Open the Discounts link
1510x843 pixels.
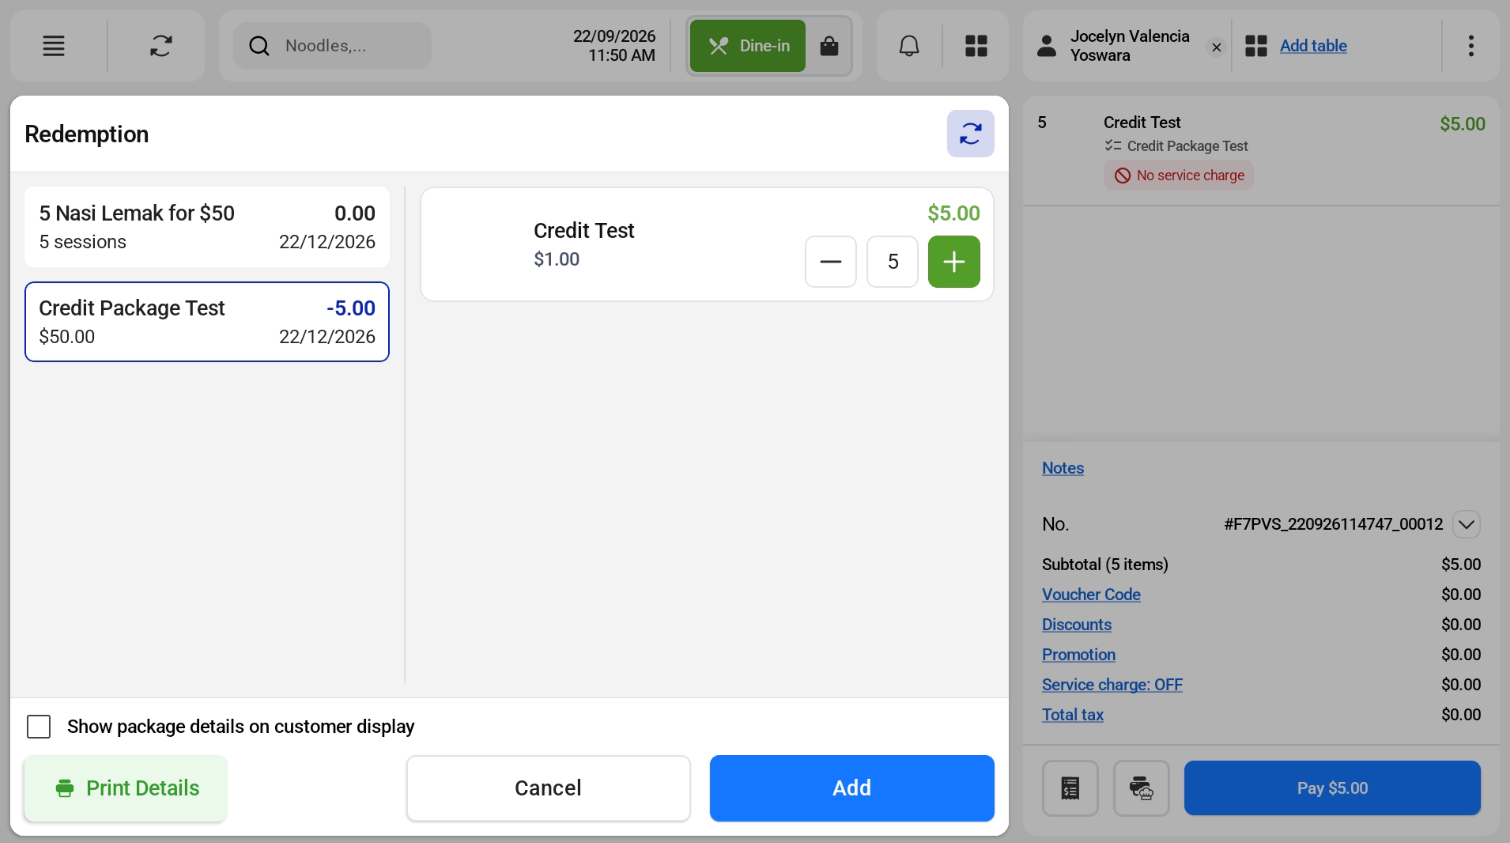(1077, 624)
